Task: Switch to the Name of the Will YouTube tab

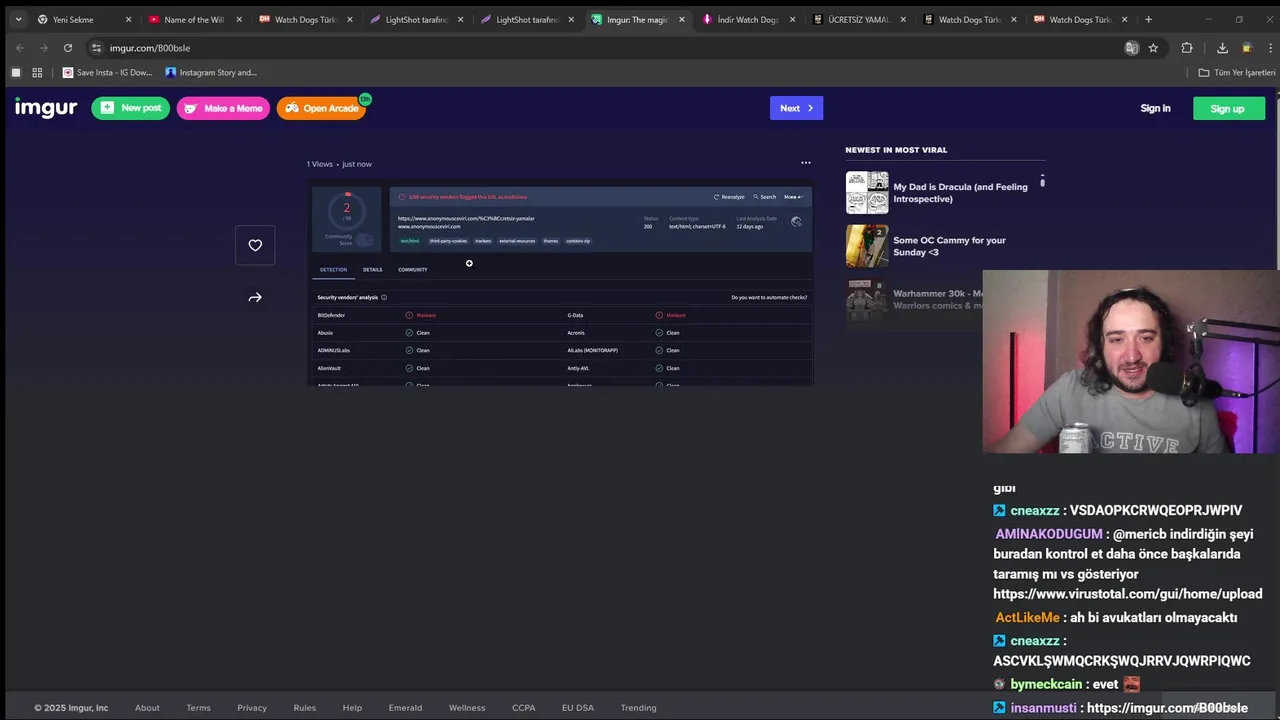Action: tap(193, 19)
